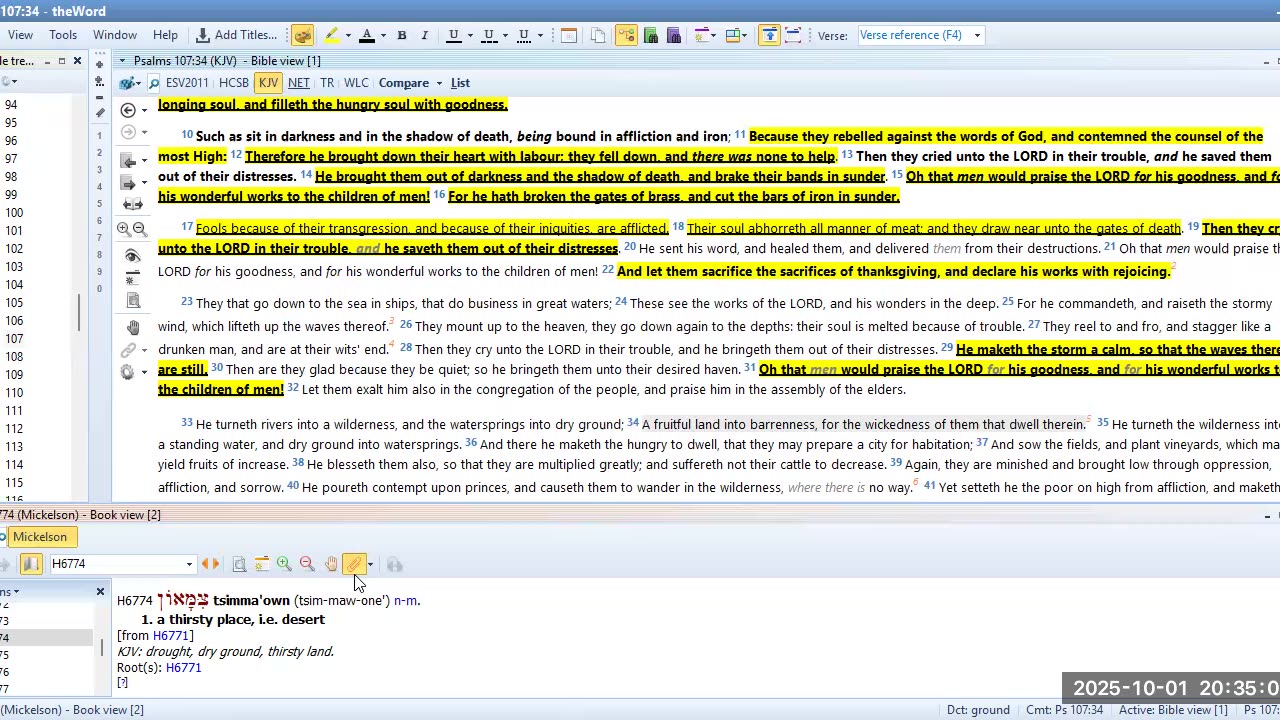Click the zoom in icon in Book view toolbar
This screenshot has width=1280, height=720.
tap(284, 564)
